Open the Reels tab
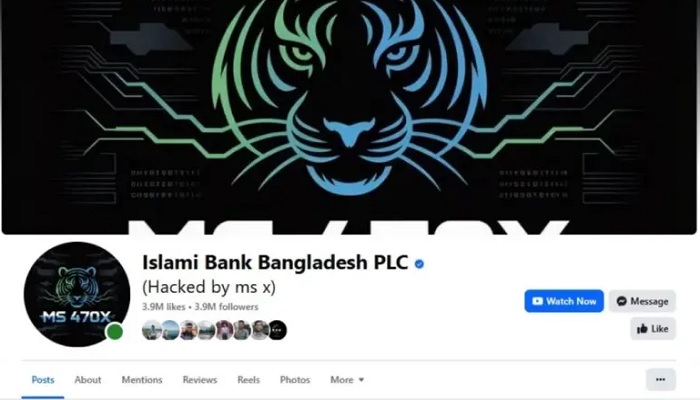This screenshot has height=400, width=700. click(x=248, y=380)
